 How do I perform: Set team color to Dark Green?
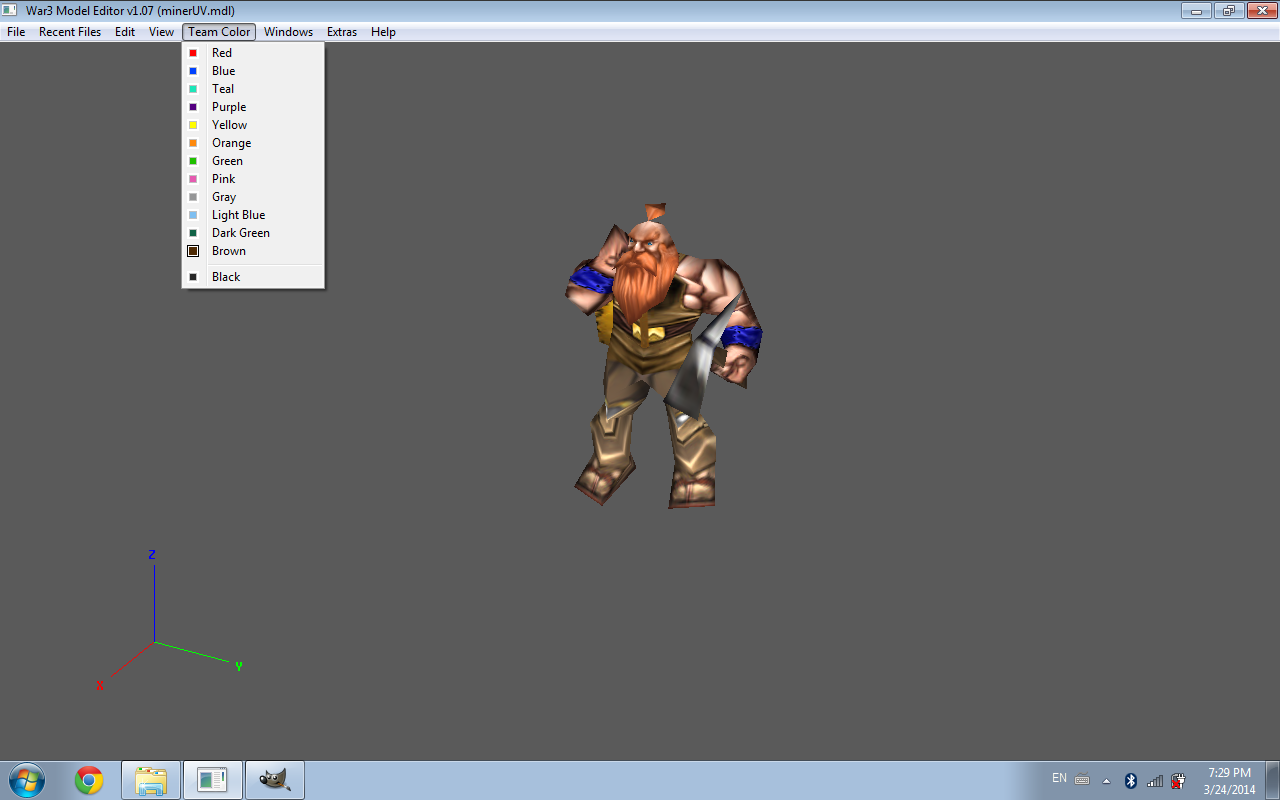click(x=253, y=233)
